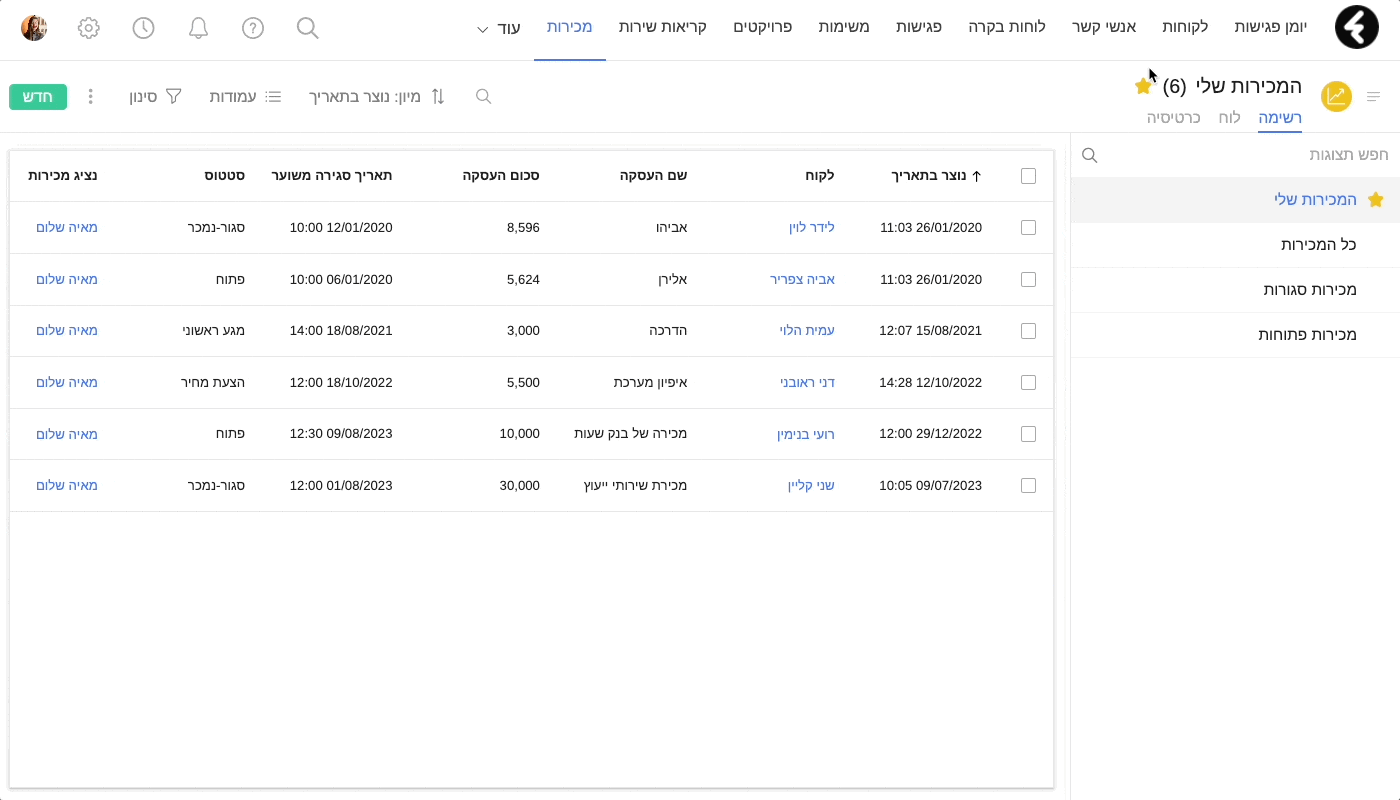Select the כל המכירות view in sidebar
The height and width of the screenshot is (800, 1400).
pos(1235,245)
